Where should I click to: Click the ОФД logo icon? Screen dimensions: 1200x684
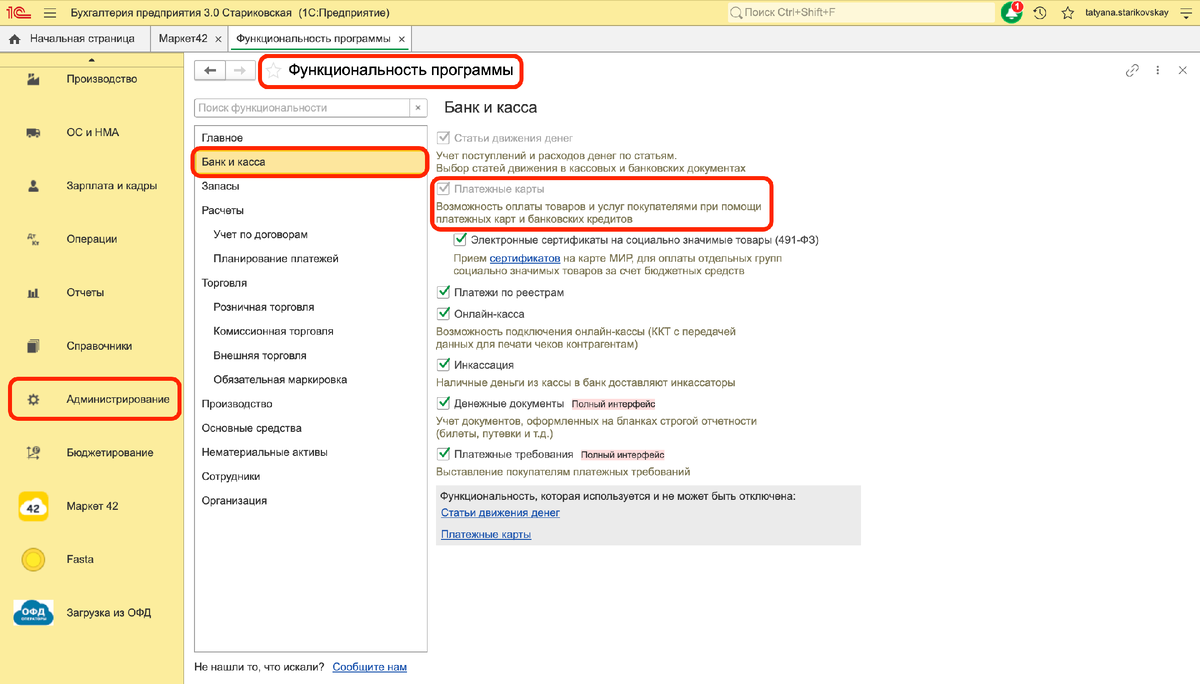point(33,613)
